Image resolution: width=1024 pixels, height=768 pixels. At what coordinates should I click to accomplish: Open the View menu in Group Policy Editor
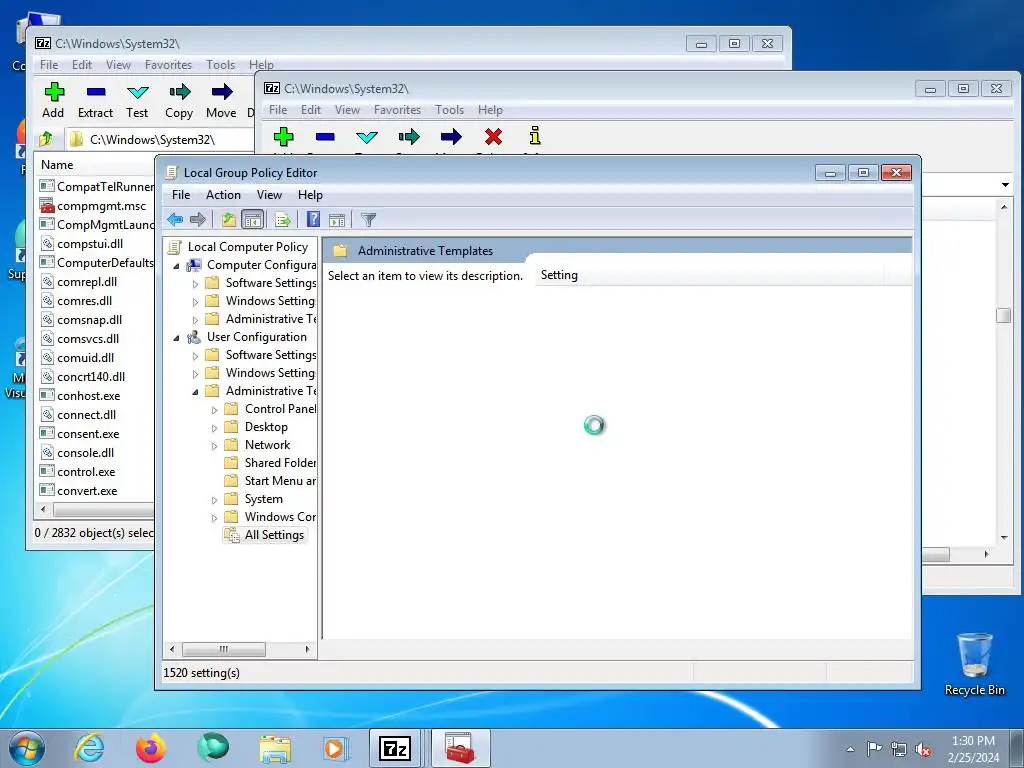coord(269,195)
